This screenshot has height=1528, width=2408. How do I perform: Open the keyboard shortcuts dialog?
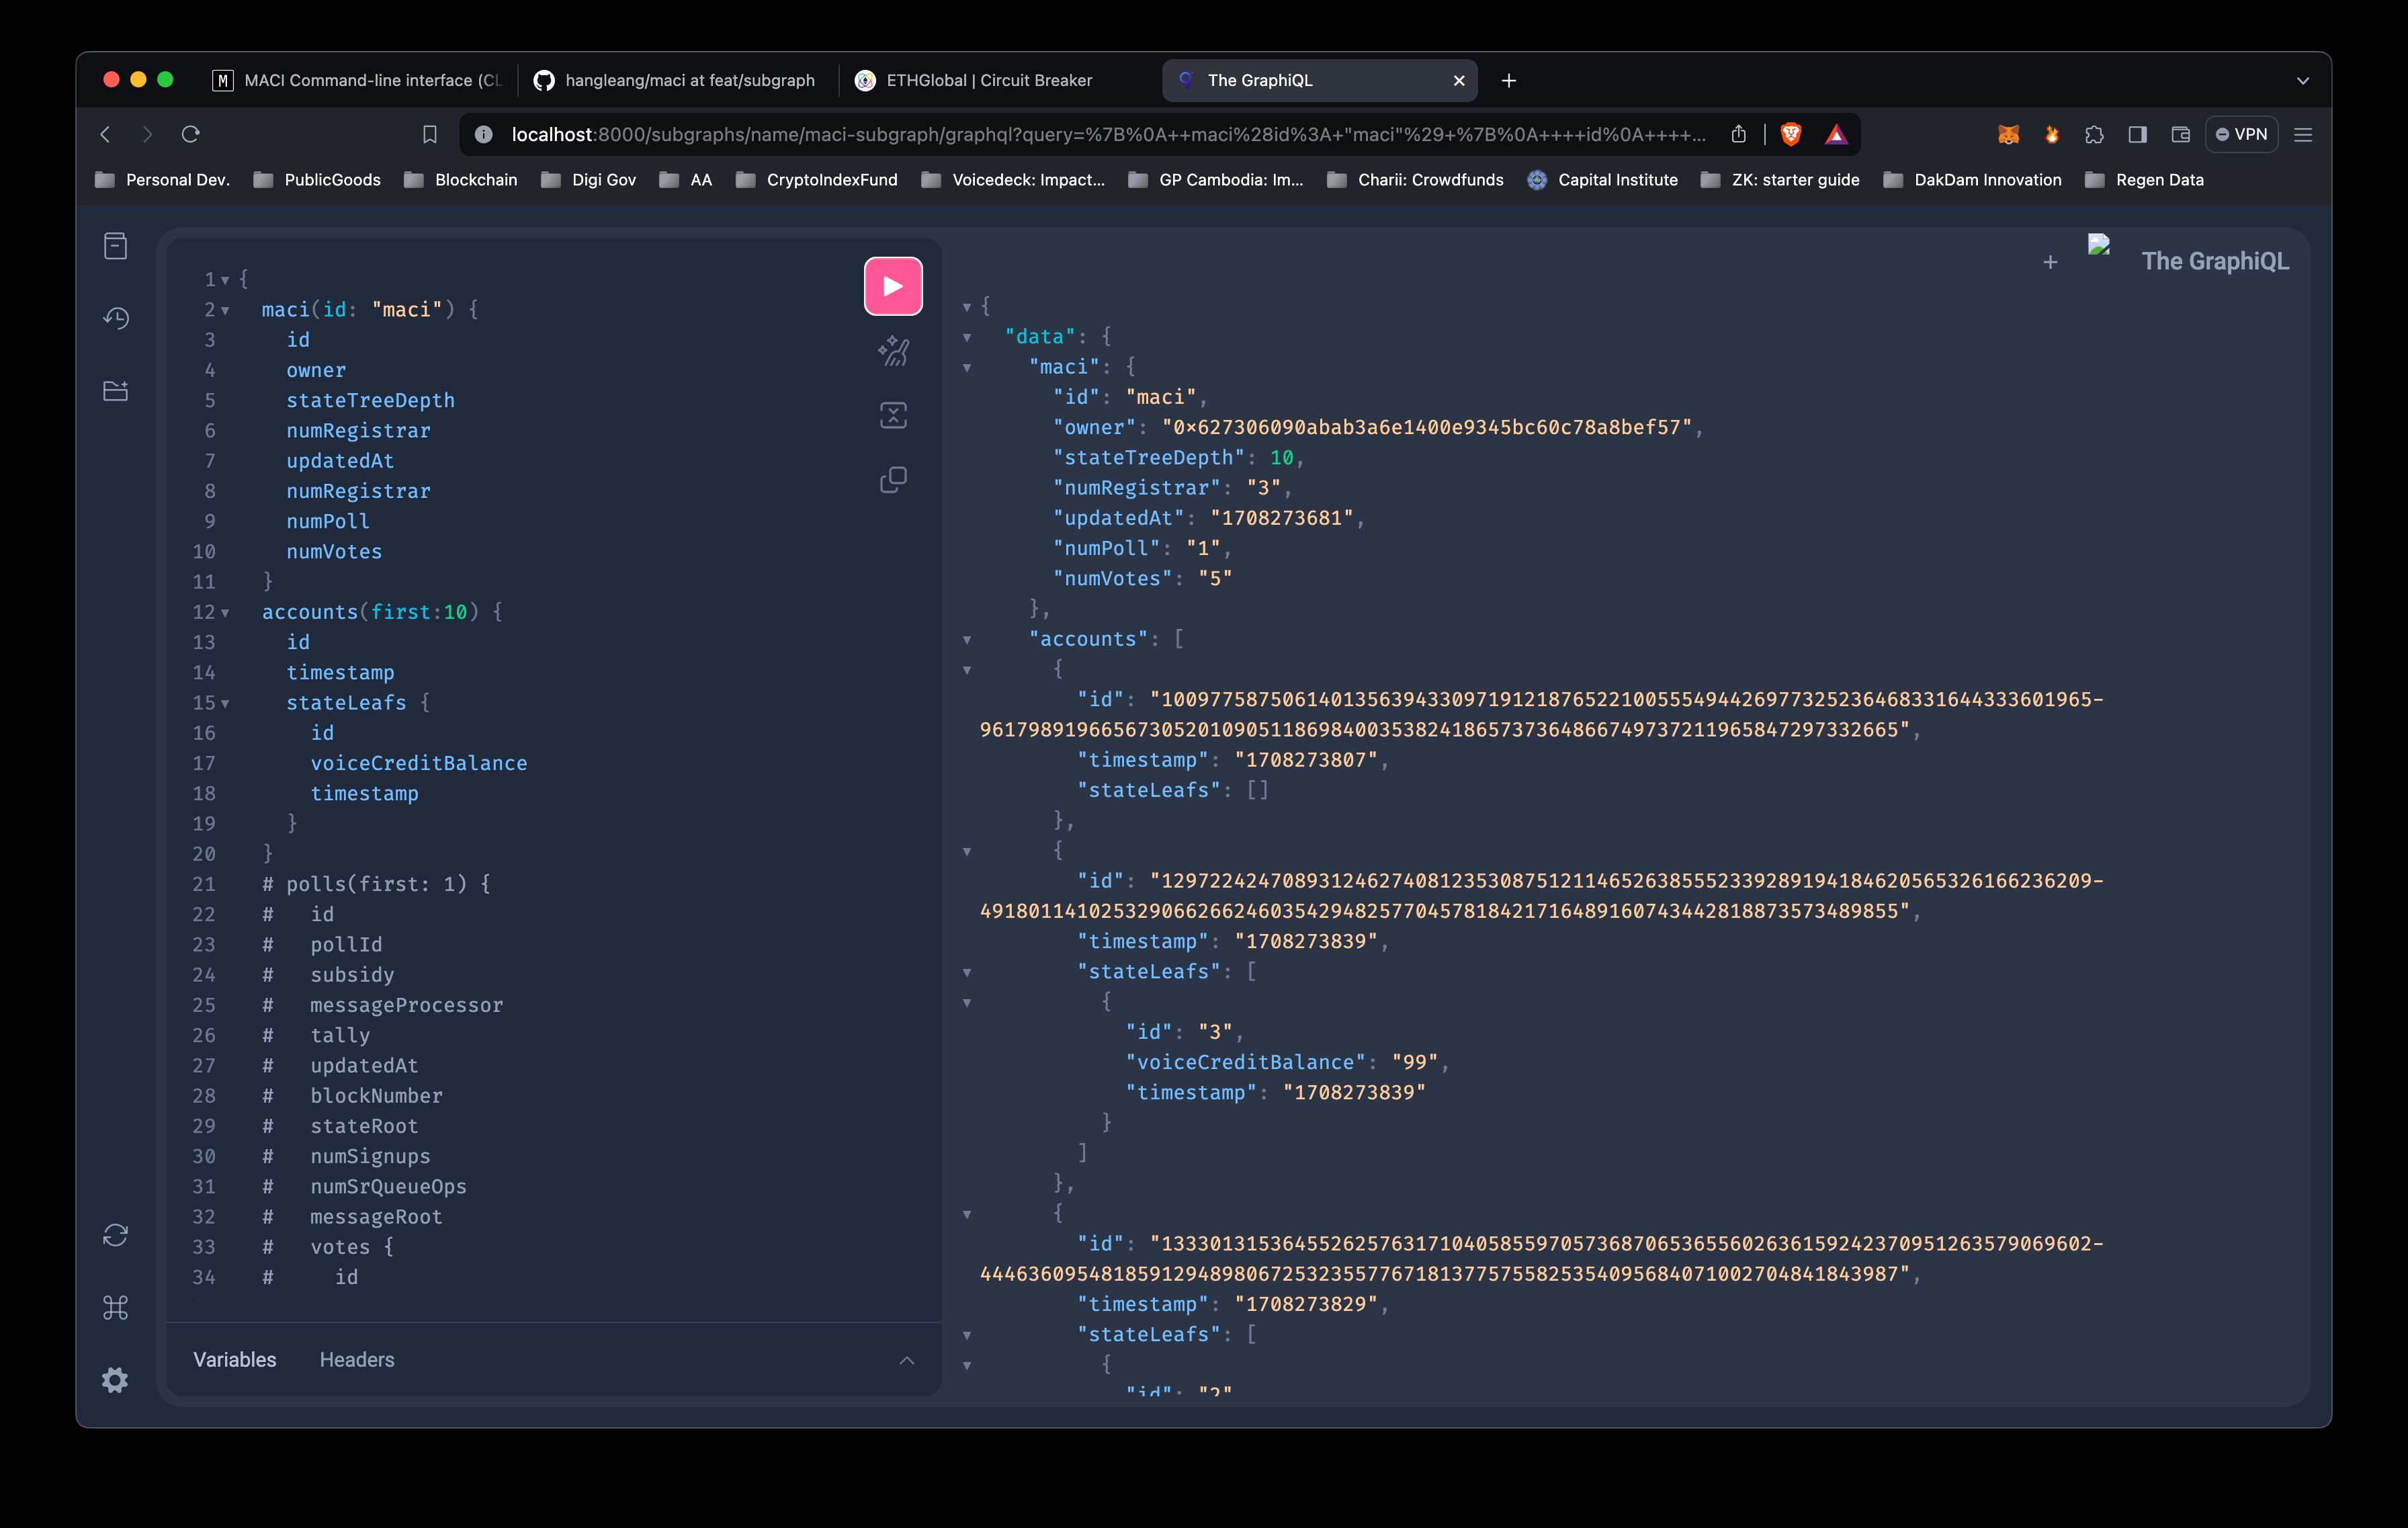[x=116, y=1307]
